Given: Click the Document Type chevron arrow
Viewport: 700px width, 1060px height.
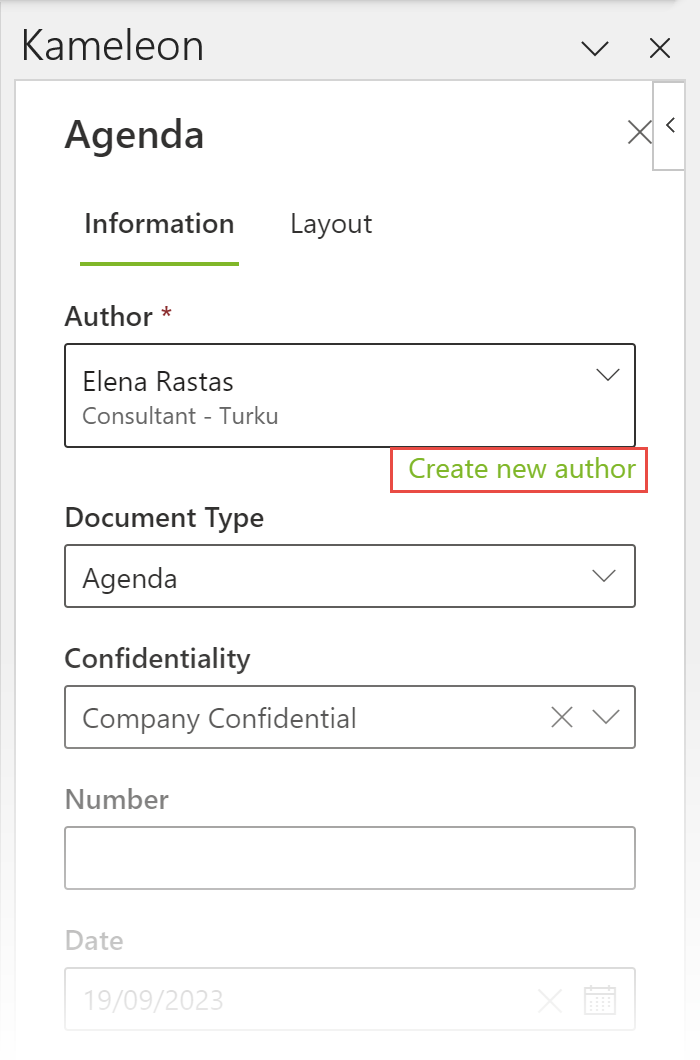Looking at the screenshot, I should (604, 577).
